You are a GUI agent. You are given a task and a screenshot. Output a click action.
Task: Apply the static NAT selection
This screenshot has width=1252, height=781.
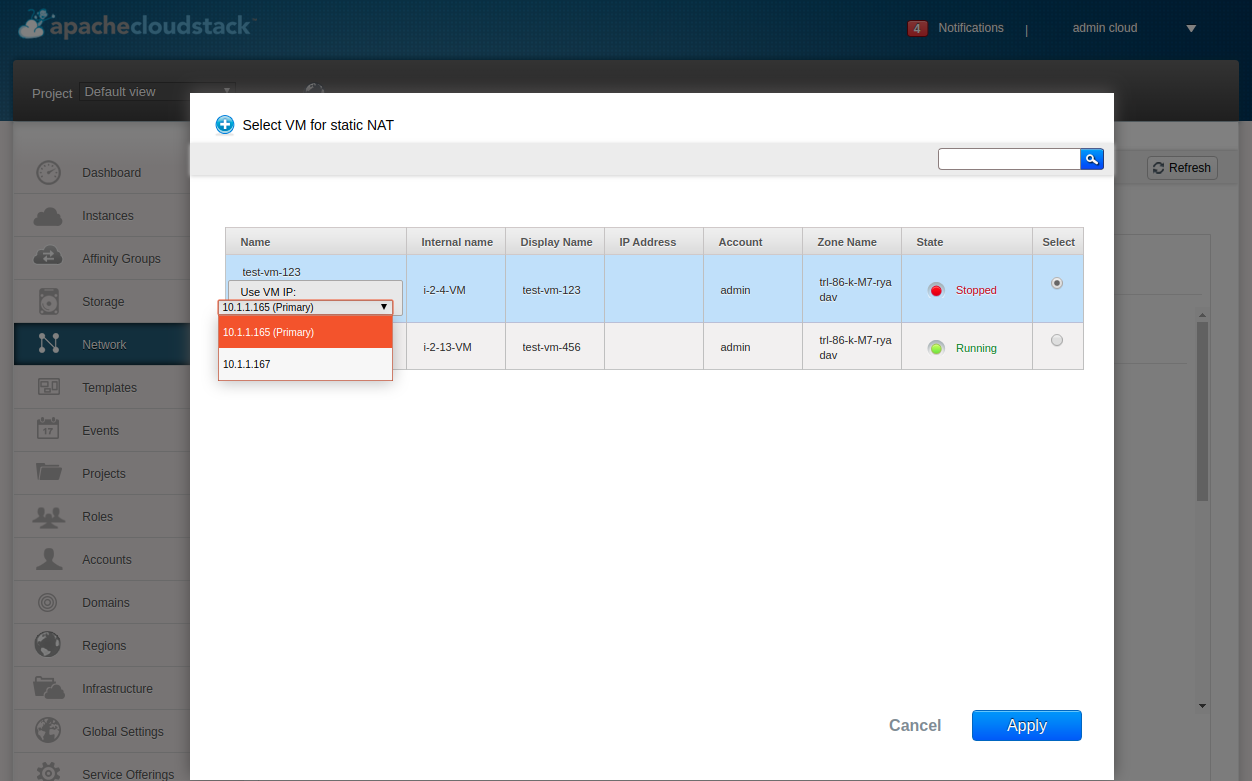[1026, 725]
